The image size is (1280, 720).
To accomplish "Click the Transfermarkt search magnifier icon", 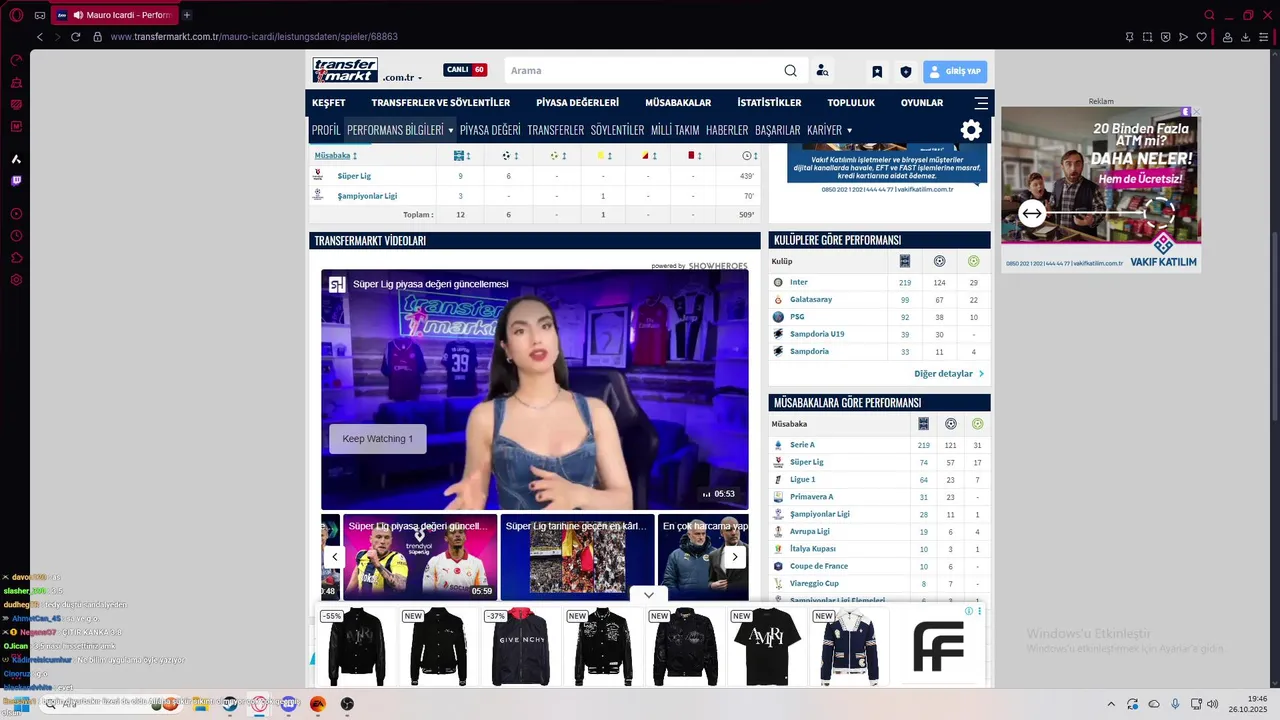I will 790,71.
